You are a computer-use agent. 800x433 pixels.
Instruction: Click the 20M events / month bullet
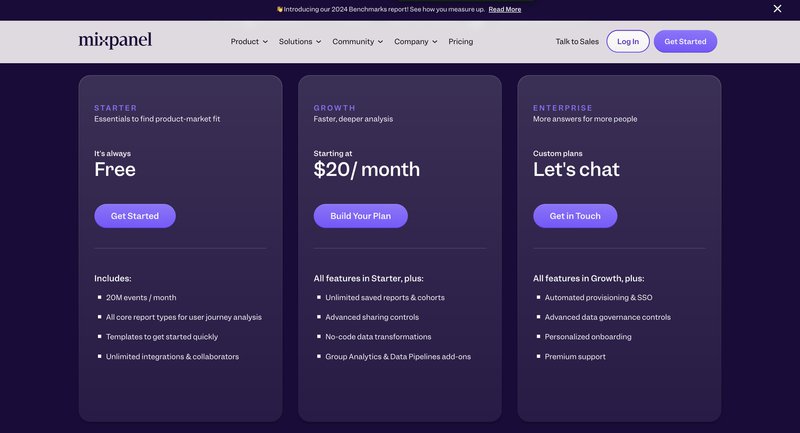coord(141,297)
